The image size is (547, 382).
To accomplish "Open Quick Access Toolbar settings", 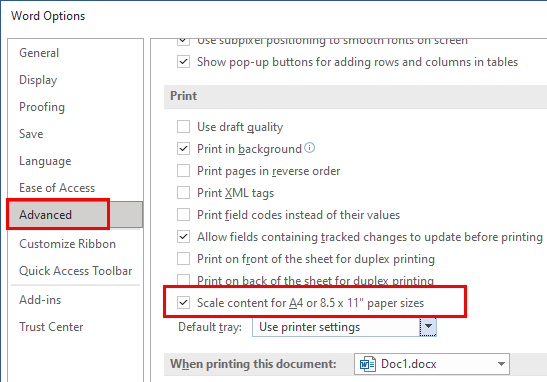I will [x=76, y=271].
